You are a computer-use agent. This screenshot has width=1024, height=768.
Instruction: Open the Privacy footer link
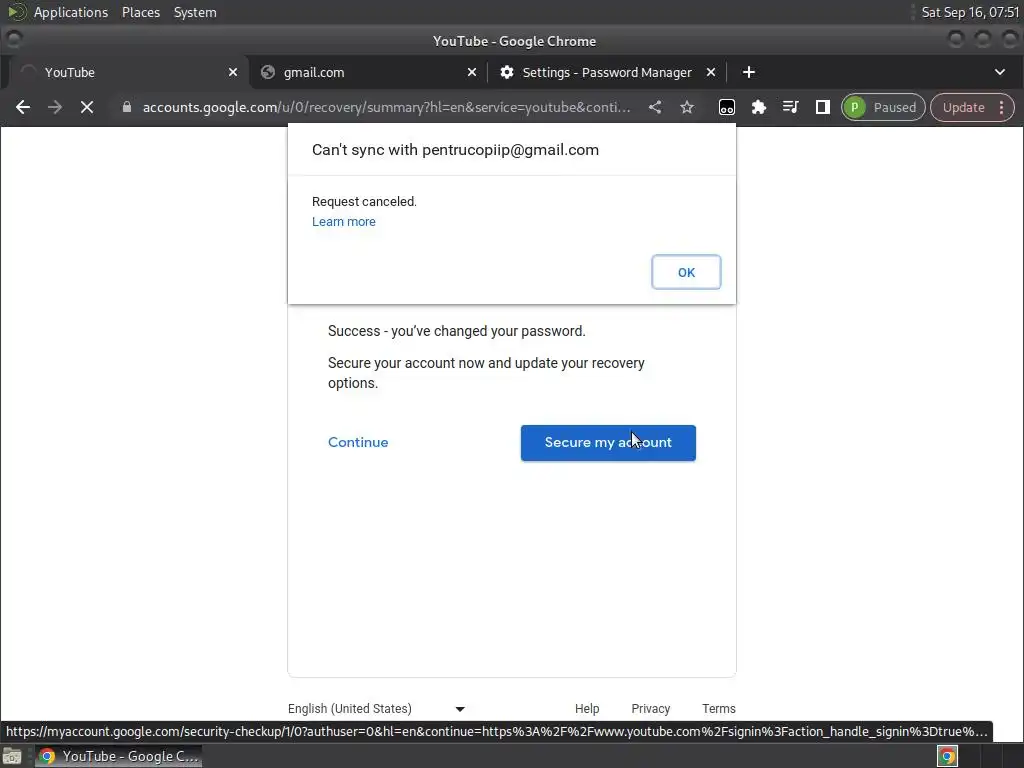[x=650, y=709]
